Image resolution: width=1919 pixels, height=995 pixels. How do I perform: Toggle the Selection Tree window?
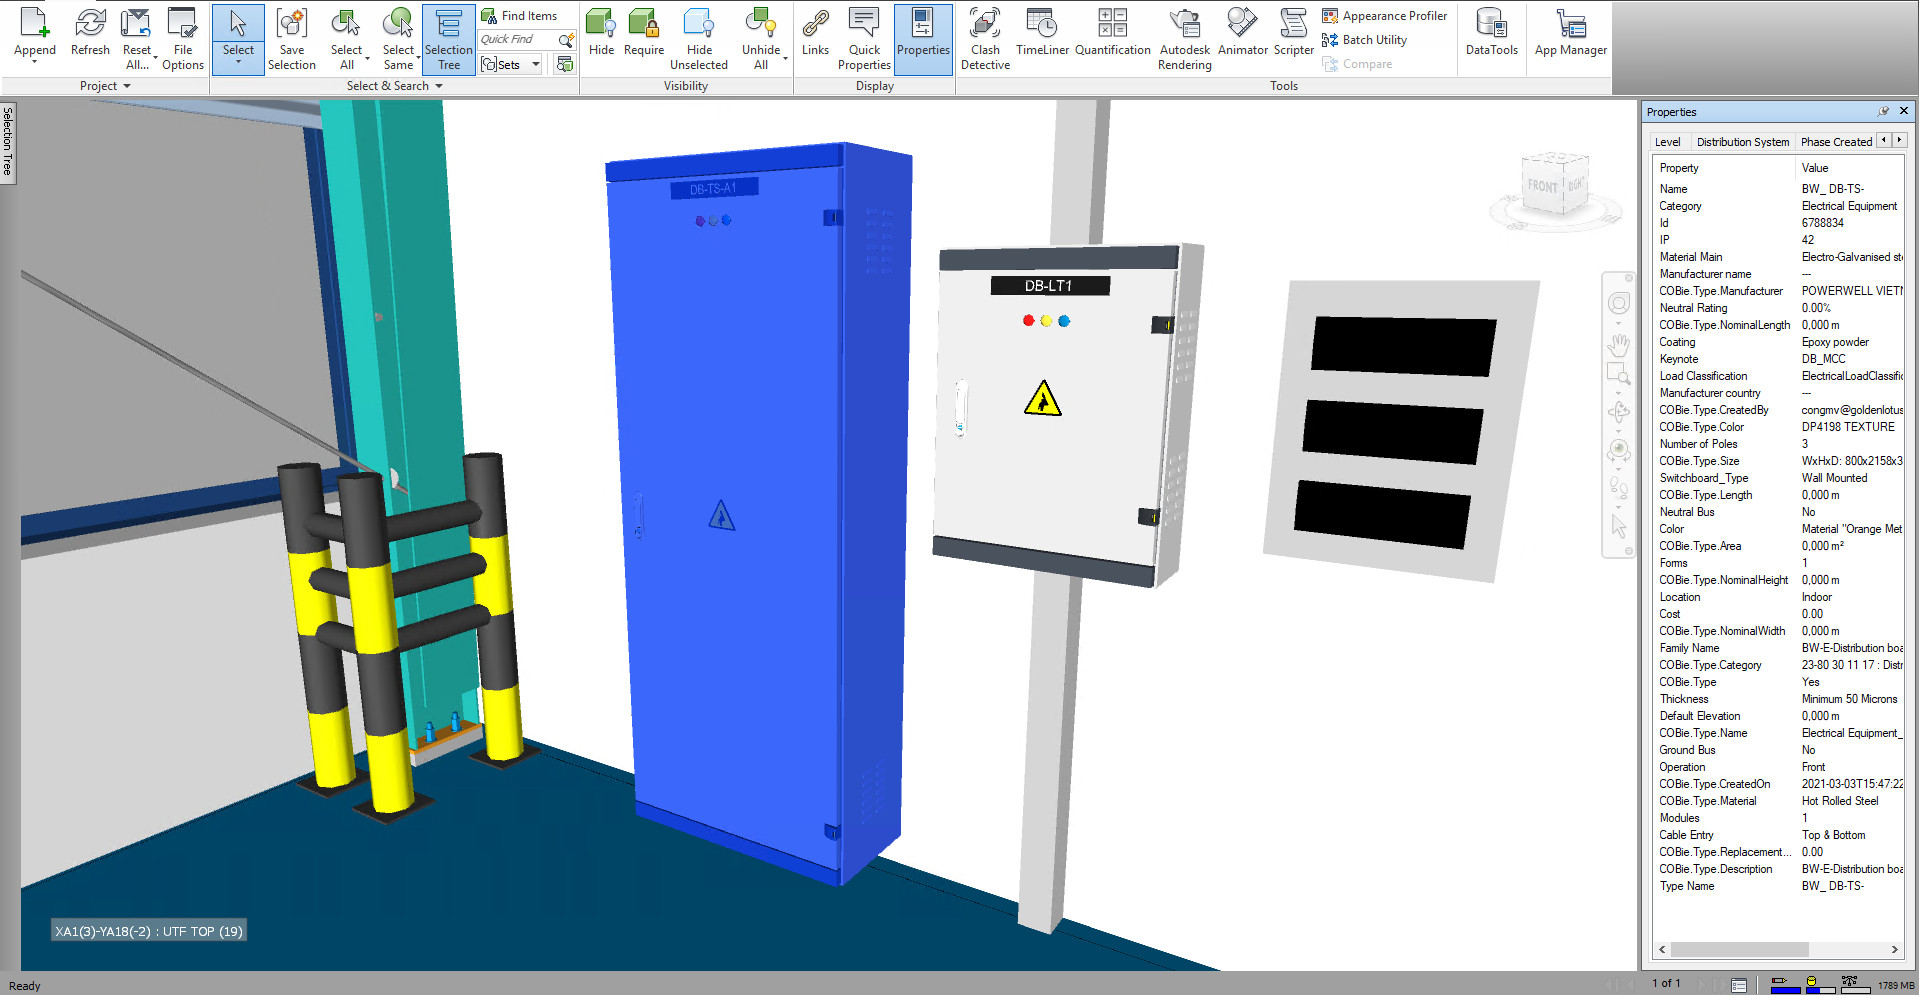point(448,39)
